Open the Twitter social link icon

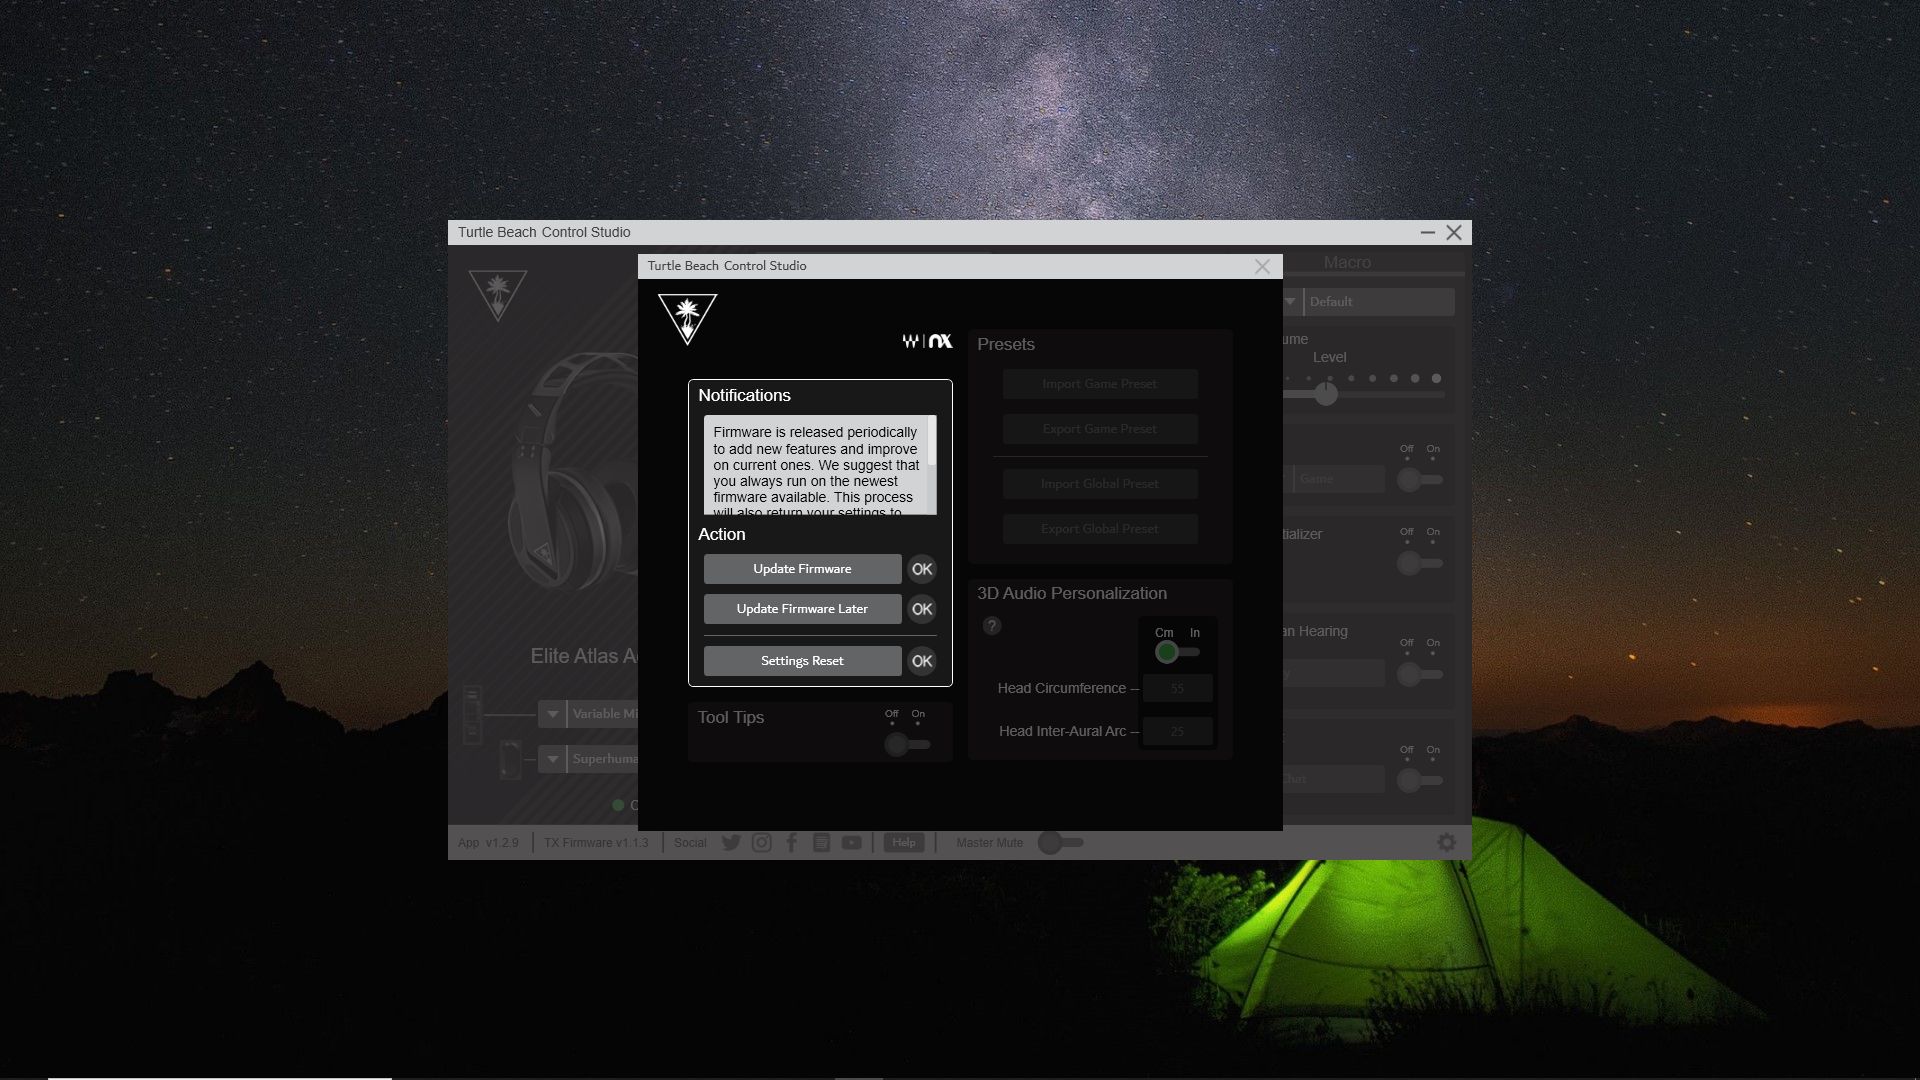pyautogui.click(x=731, y=843)
